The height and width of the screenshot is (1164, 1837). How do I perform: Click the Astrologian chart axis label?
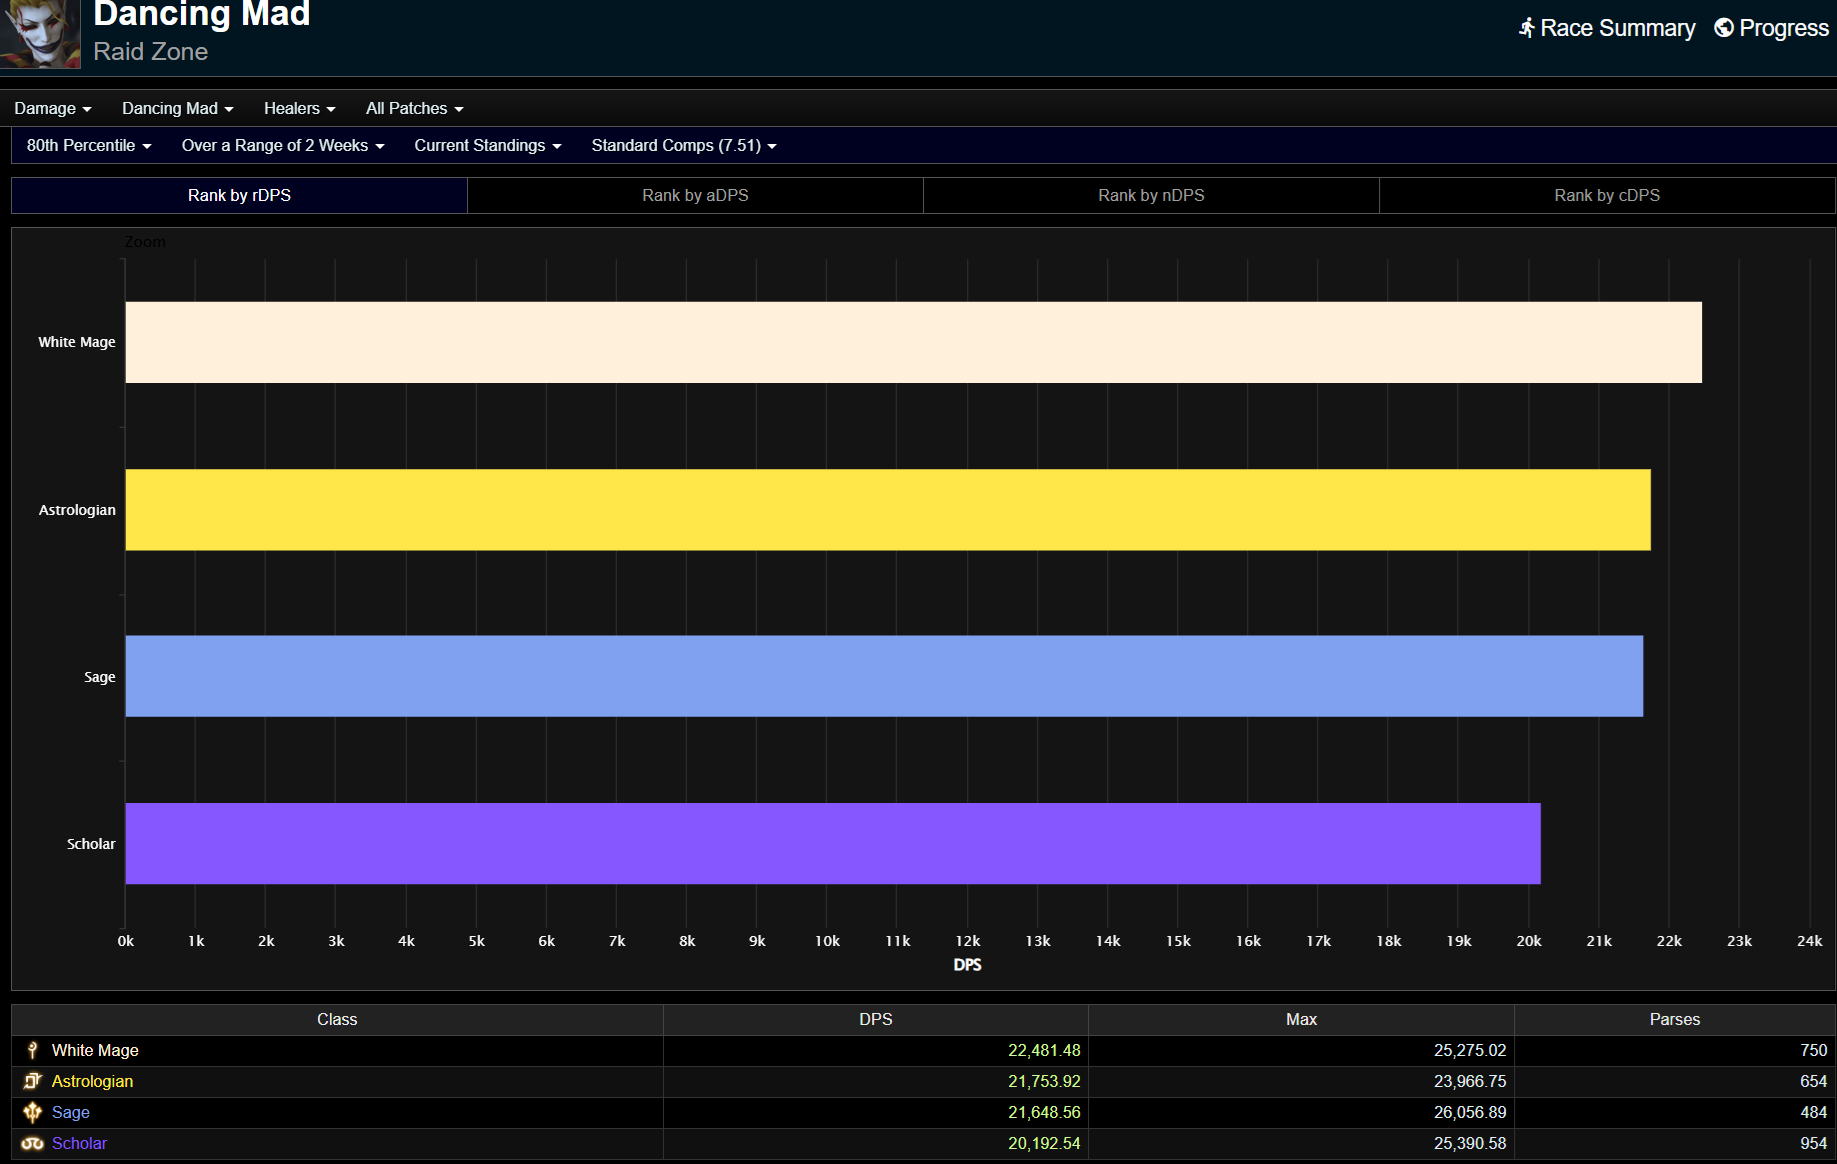click(77, 510)
